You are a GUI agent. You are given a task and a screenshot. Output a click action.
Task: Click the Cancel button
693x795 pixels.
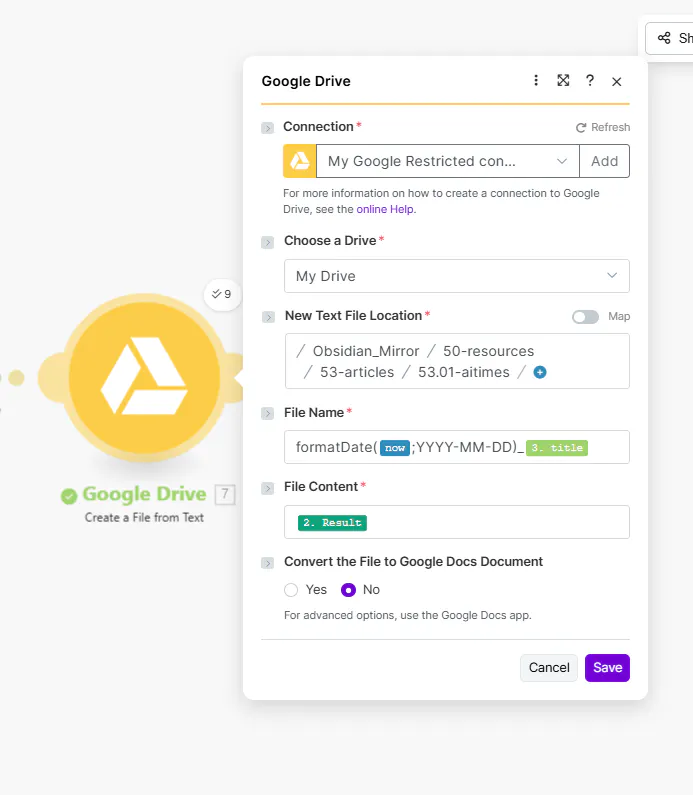click(x=549, y=668)
